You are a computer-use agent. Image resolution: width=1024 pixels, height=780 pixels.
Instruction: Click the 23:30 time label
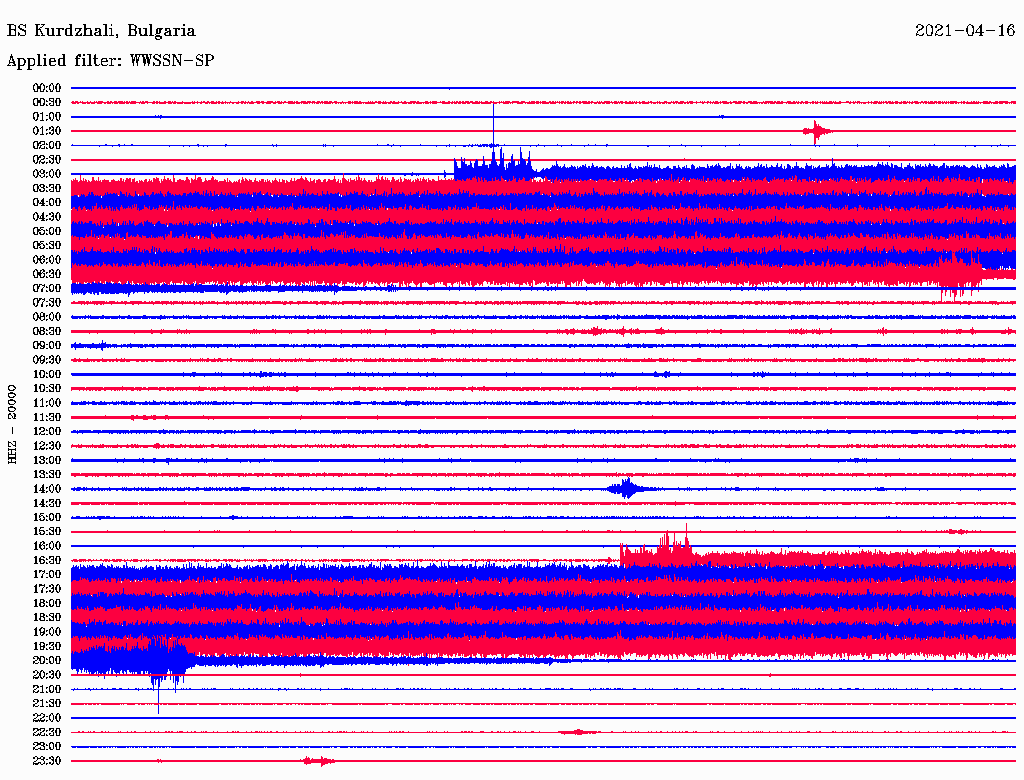pos(47,761)
